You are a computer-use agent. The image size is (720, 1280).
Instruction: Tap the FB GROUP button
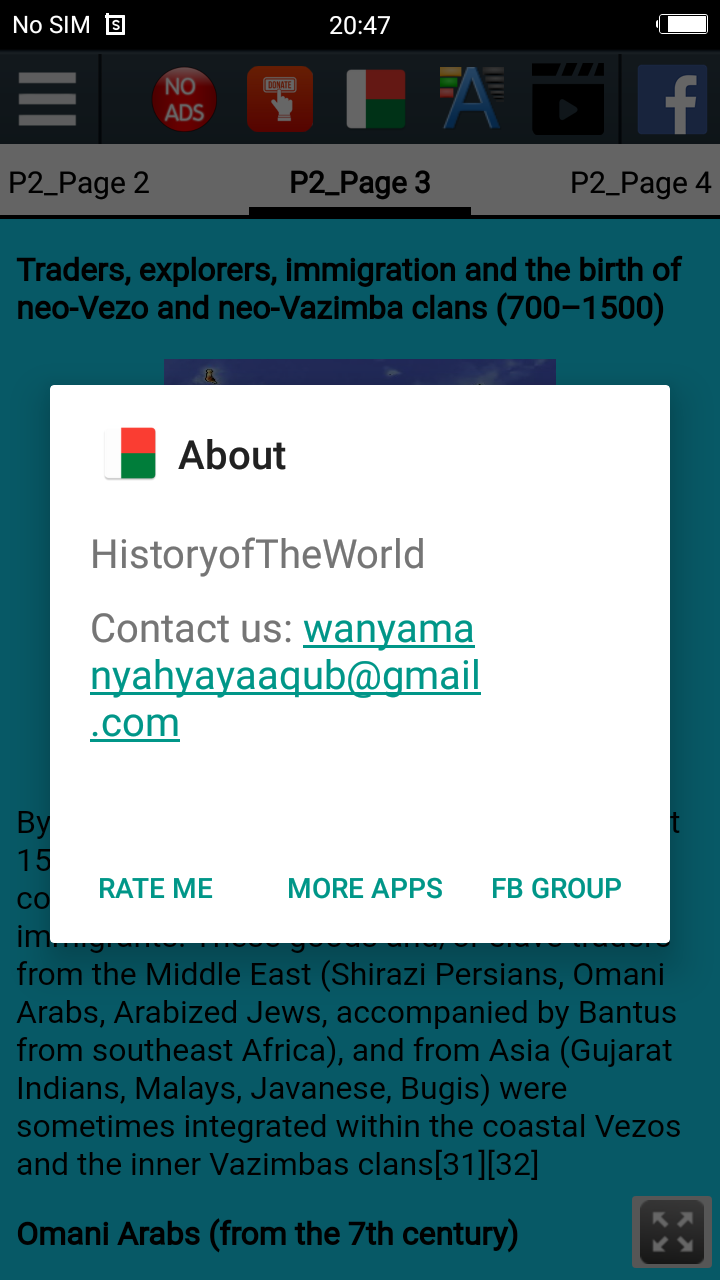tap(556, 888)
